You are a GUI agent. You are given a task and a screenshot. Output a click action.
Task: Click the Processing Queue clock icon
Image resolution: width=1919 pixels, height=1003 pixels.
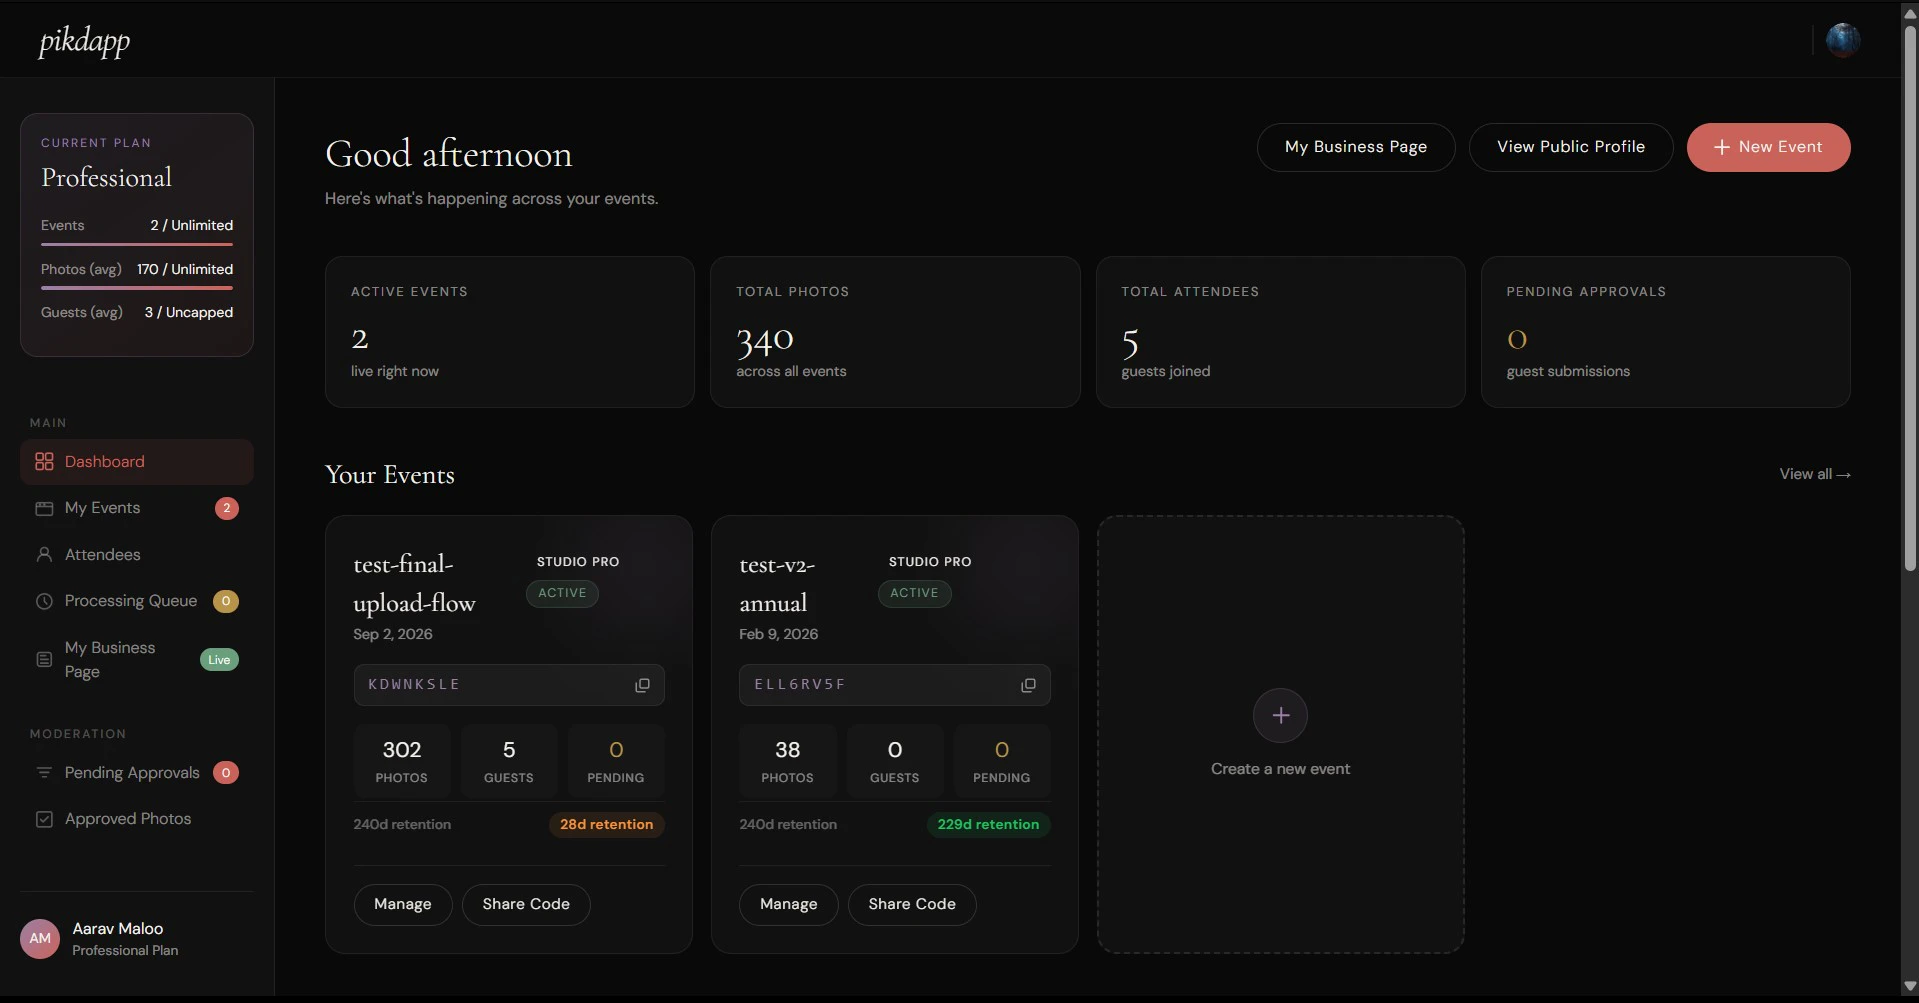point(44,601)
